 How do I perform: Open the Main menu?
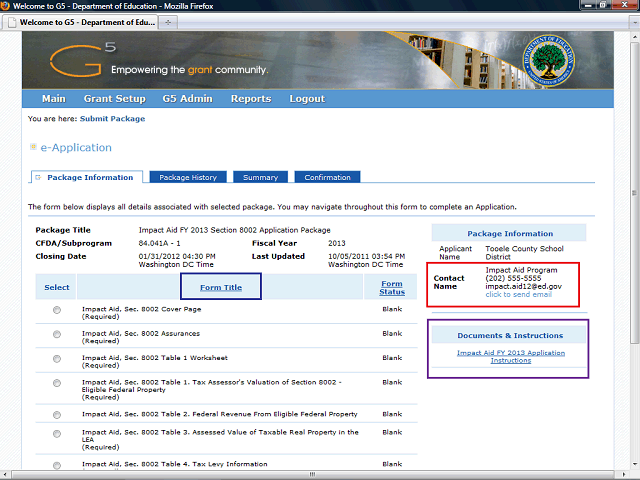point(53,99)
